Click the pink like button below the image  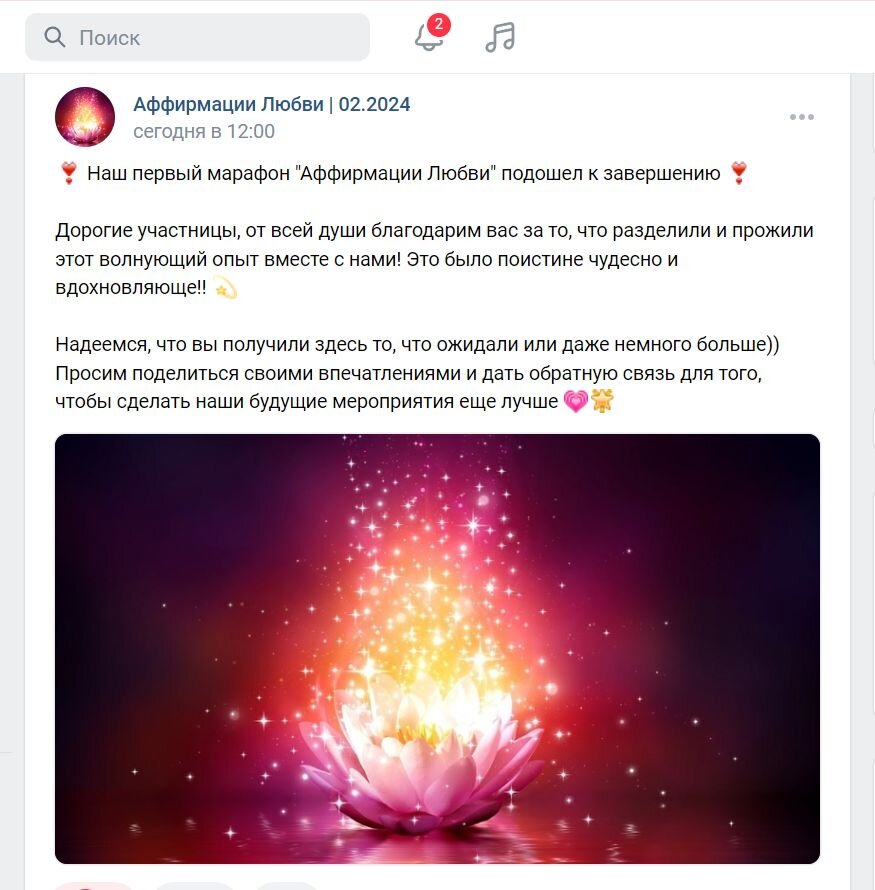[94, 886]
